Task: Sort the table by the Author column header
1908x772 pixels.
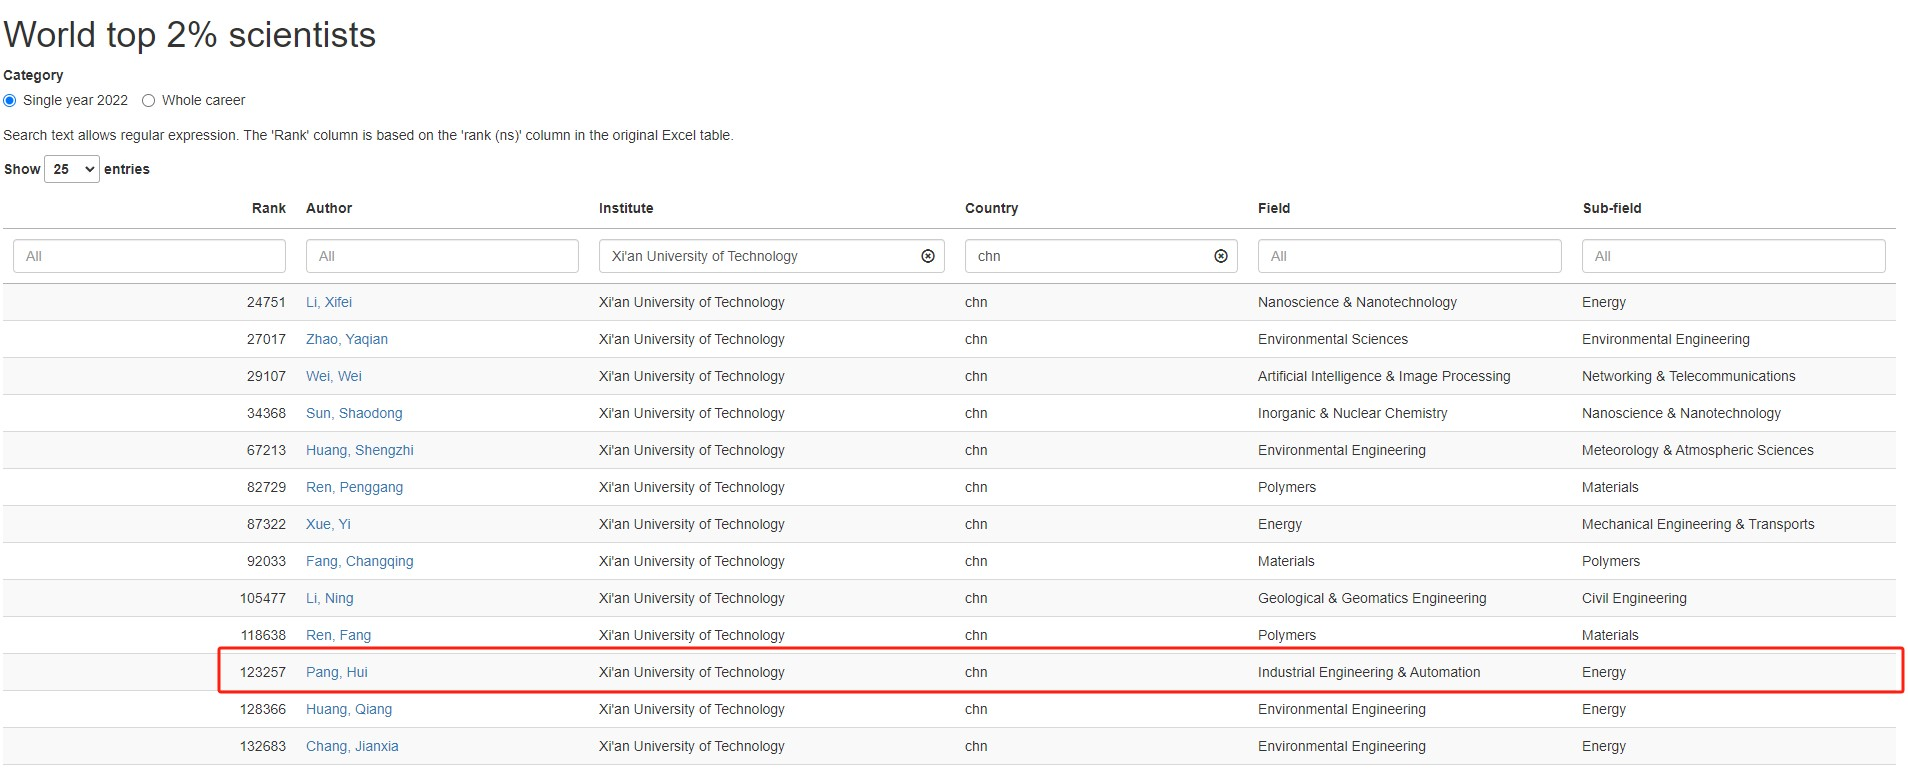Action: [329, 208]
